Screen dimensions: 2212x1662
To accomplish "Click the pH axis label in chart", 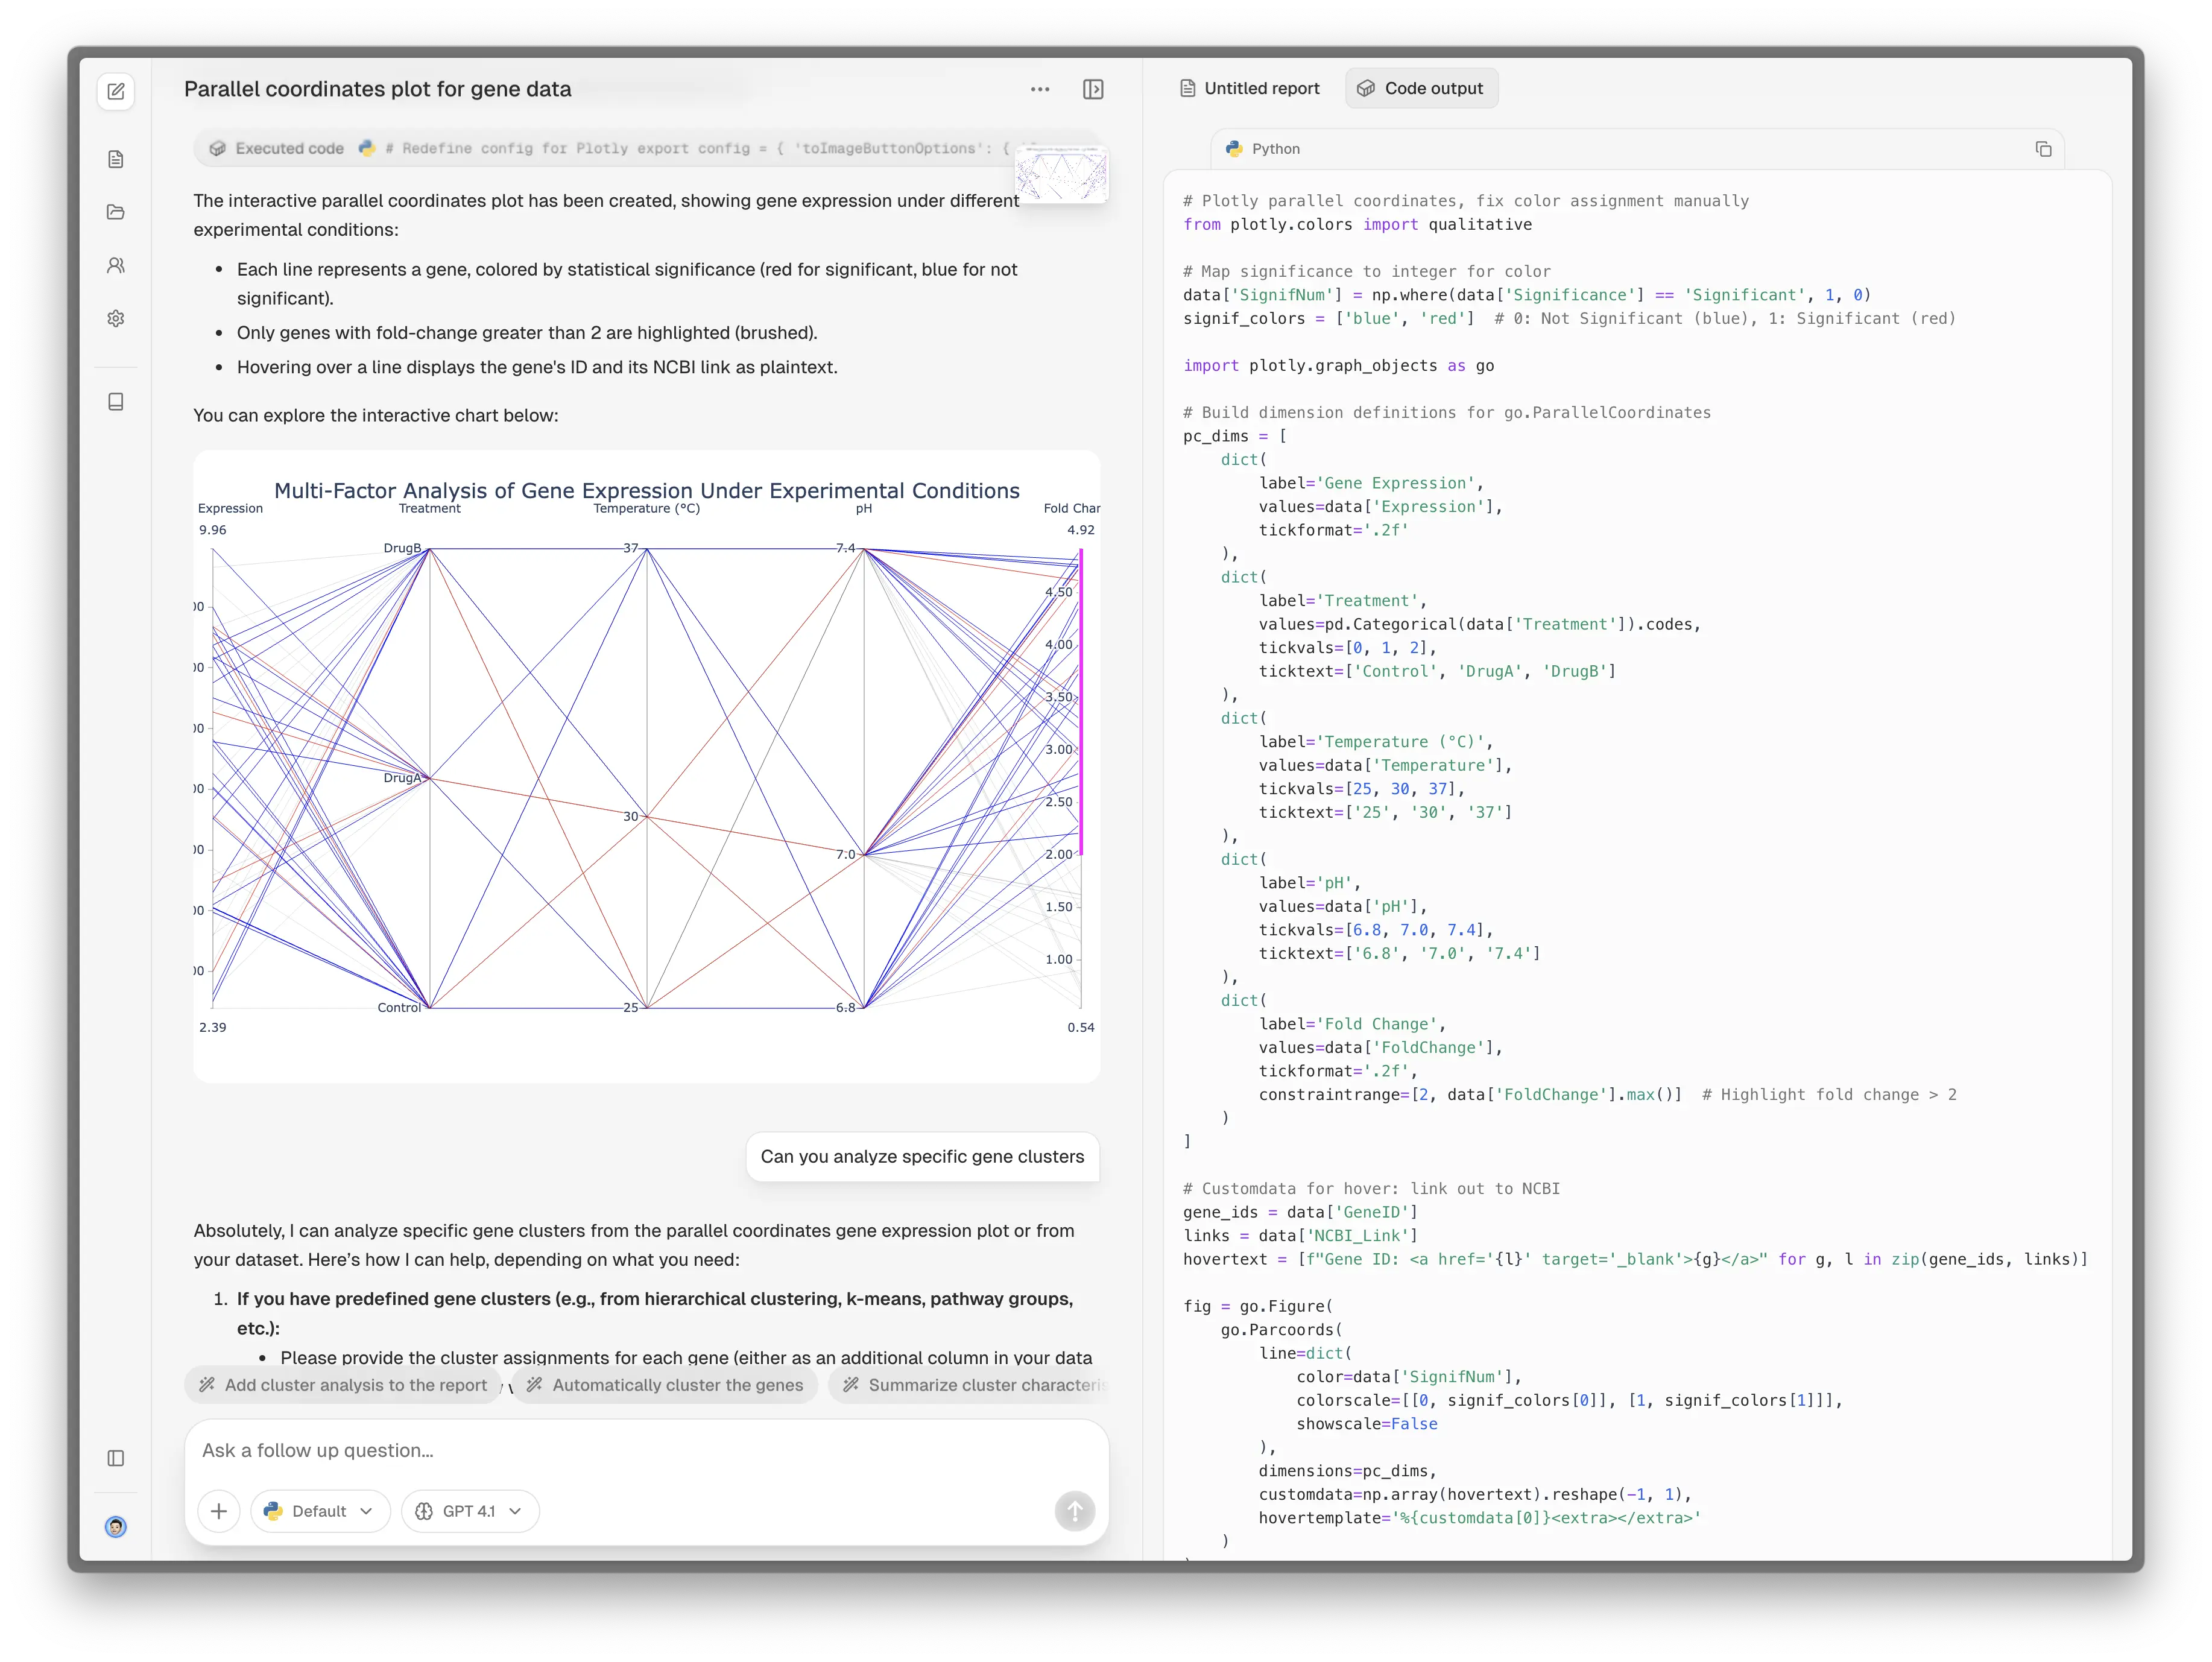I will click(864, 508).
